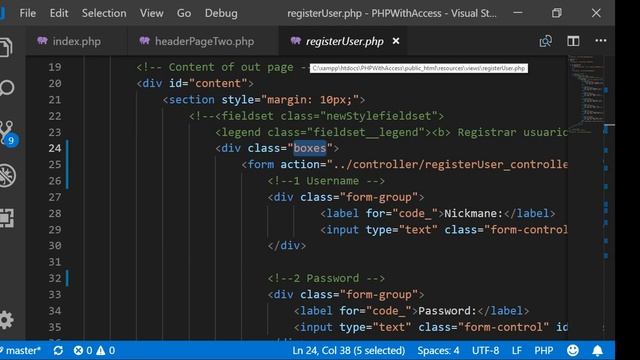This screenshot has width=640, height=360.
Task: Click "Registrar usuario" legend text
Action: [512, 132]
